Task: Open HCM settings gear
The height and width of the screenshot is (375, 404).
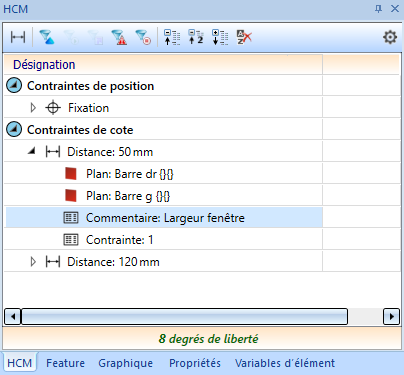Action: coord(390,37)
